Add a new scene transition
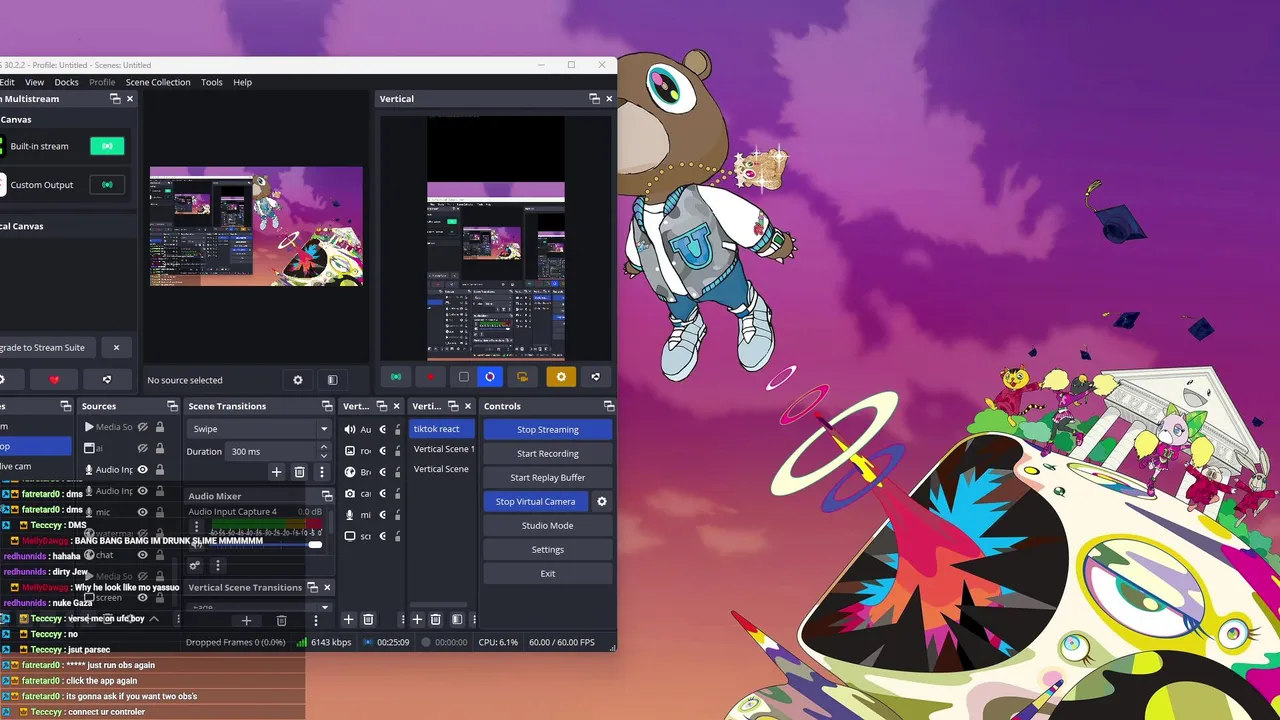The width and height of the screenshot is (1280, 720). [x=277, y=472]
